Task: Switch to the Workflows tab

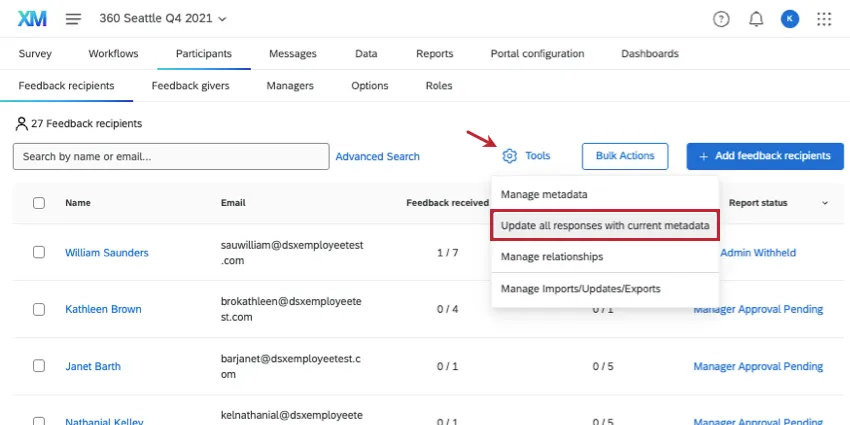Action: (x=113, y=54)
